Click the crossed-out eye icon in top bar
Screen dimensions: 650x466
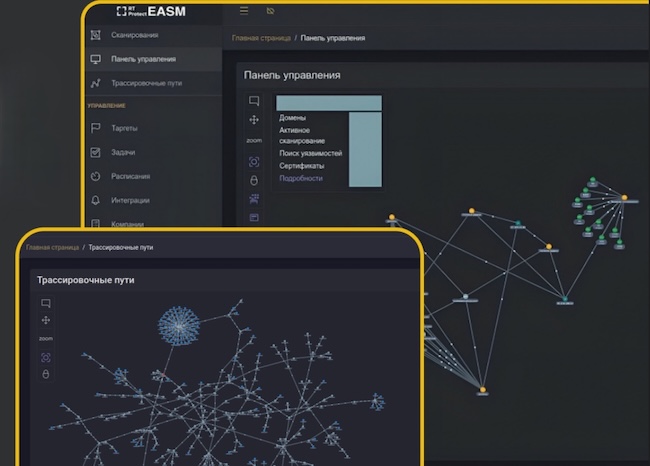pos(270,11)
